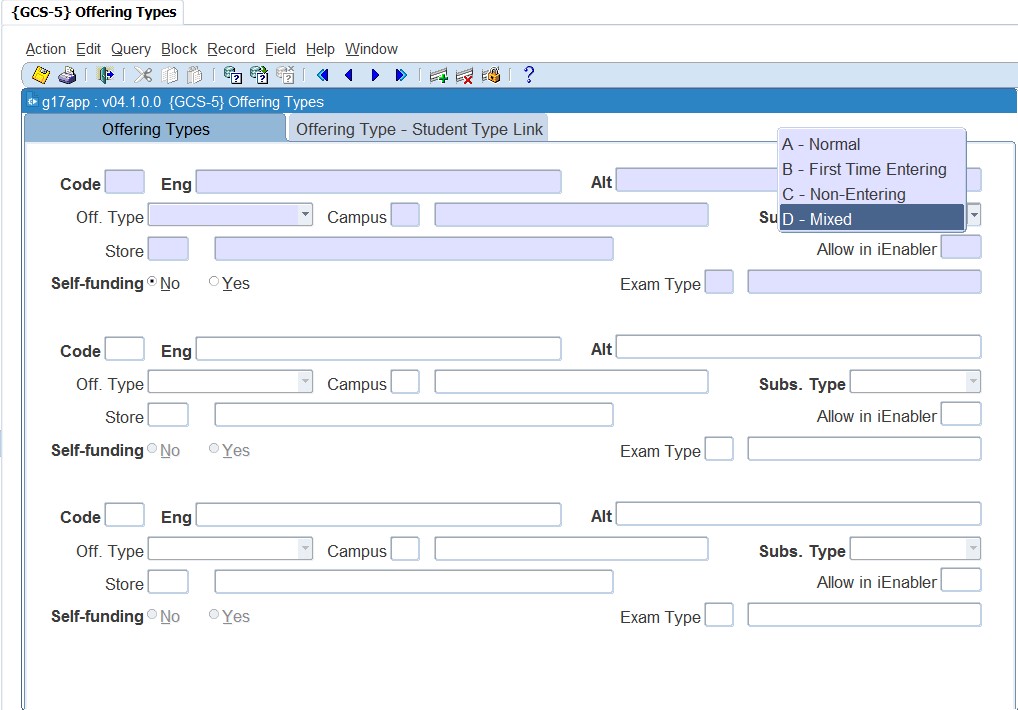1018x710 pixels.
Task: Open Off. Type dropdown in first record
Action: point(304,215)
